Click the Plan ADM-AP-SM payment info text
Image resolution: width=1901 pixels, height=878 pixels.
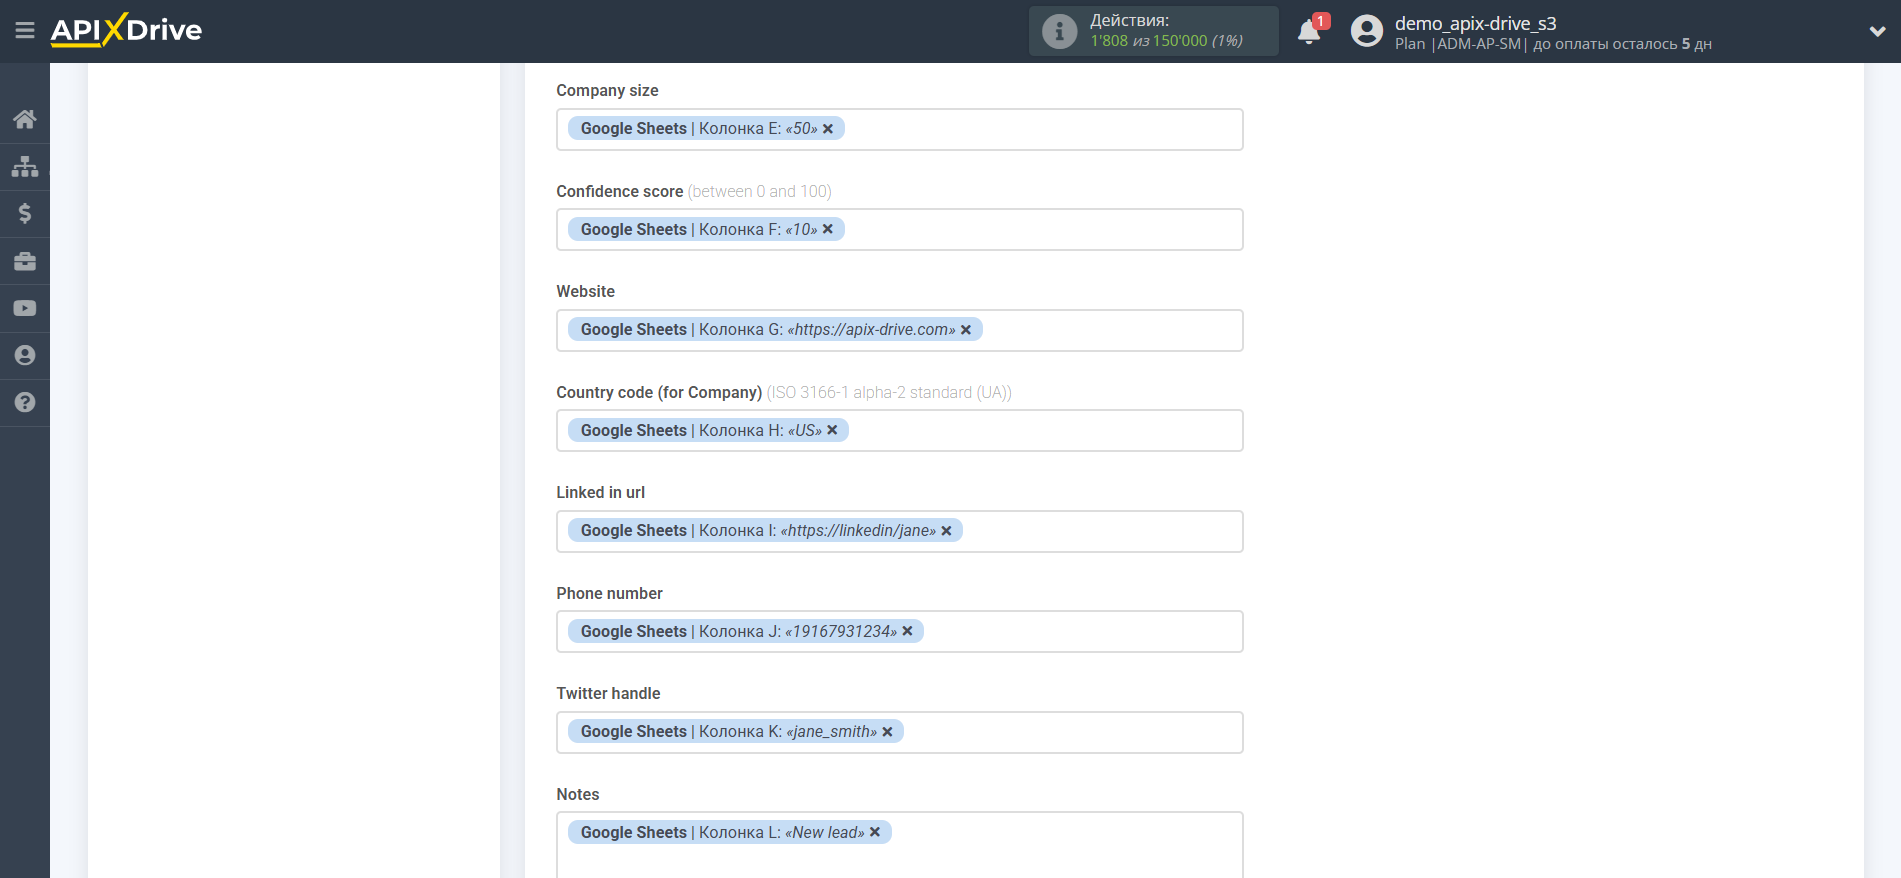click(x=1553, y=44)
